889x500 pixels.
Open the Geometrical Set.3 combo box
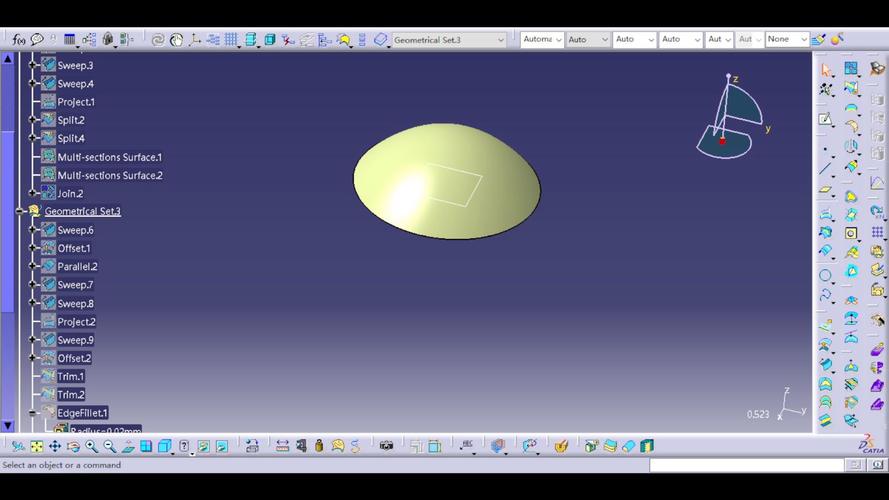(448, 40)
